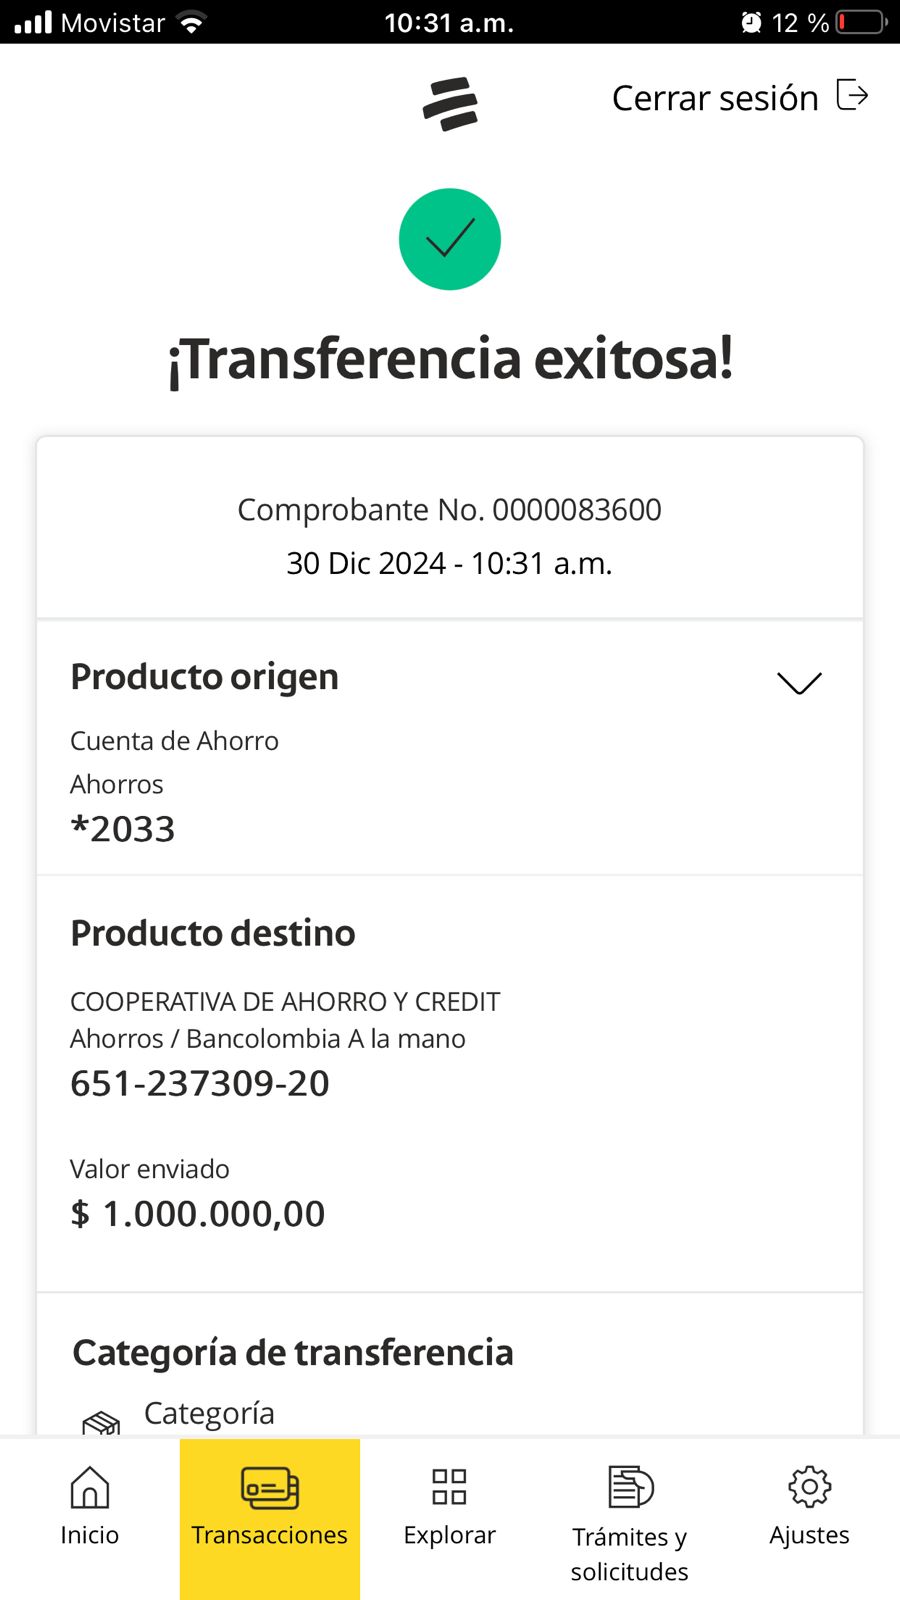Tap the Valor enviado amount $ 1.000.000,00
The image size is (900, 1600).
(x=198, y=1214)
